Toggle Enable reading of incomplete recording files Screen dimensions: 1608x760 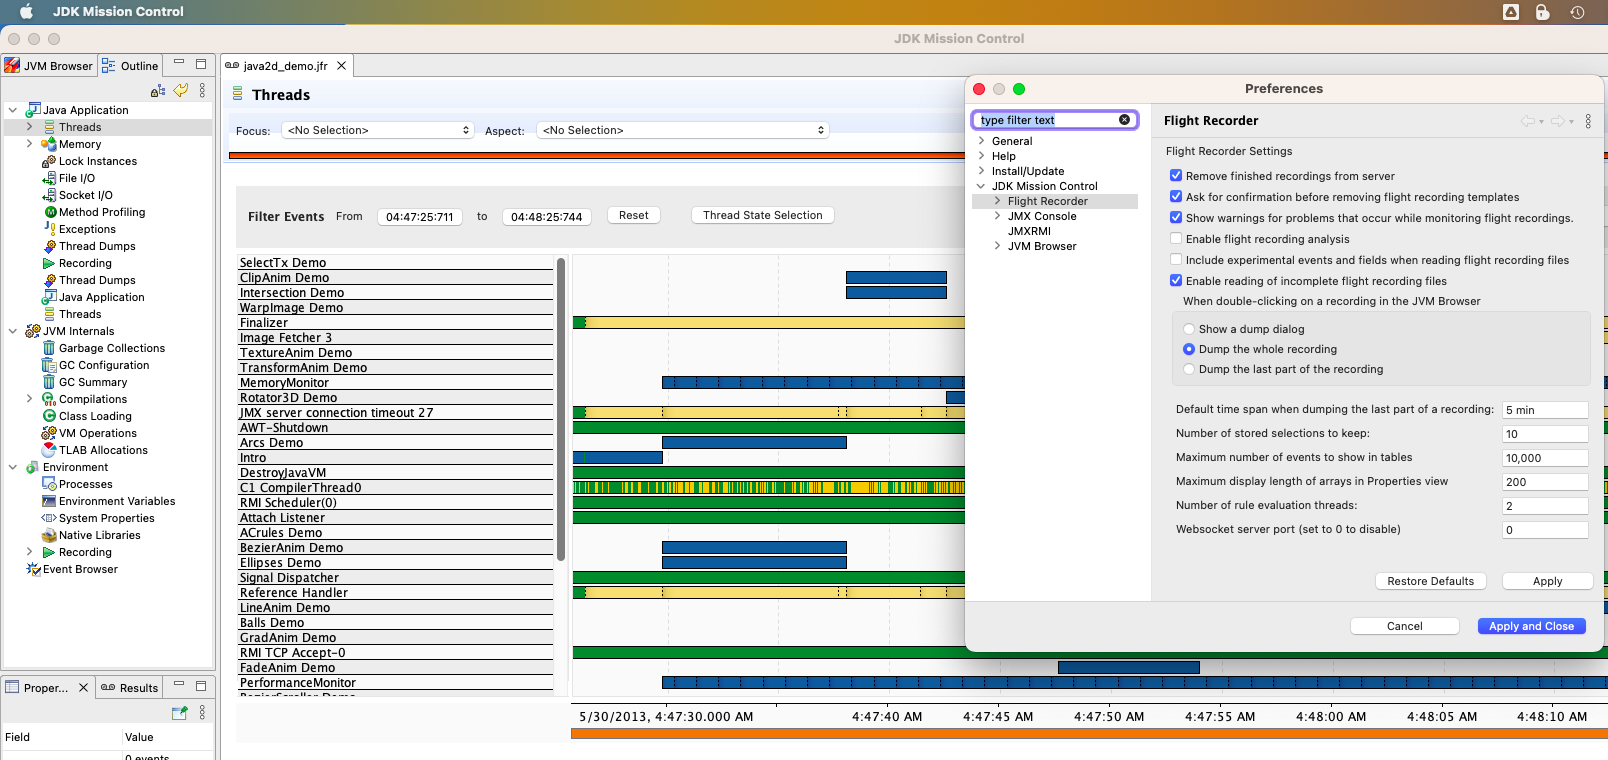pyautogui.click(x=1176, y=281)
